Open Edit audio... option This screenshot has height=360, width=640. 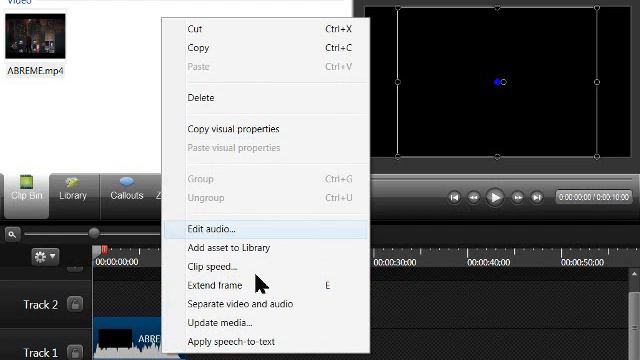[x=266, y=229]
